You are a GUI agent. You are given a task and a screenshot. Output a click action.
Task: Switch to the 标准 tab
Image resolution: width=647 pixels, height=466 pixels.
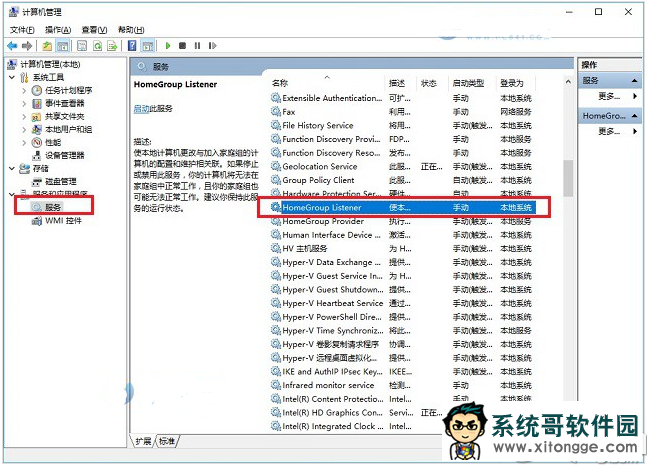point(167,441)
